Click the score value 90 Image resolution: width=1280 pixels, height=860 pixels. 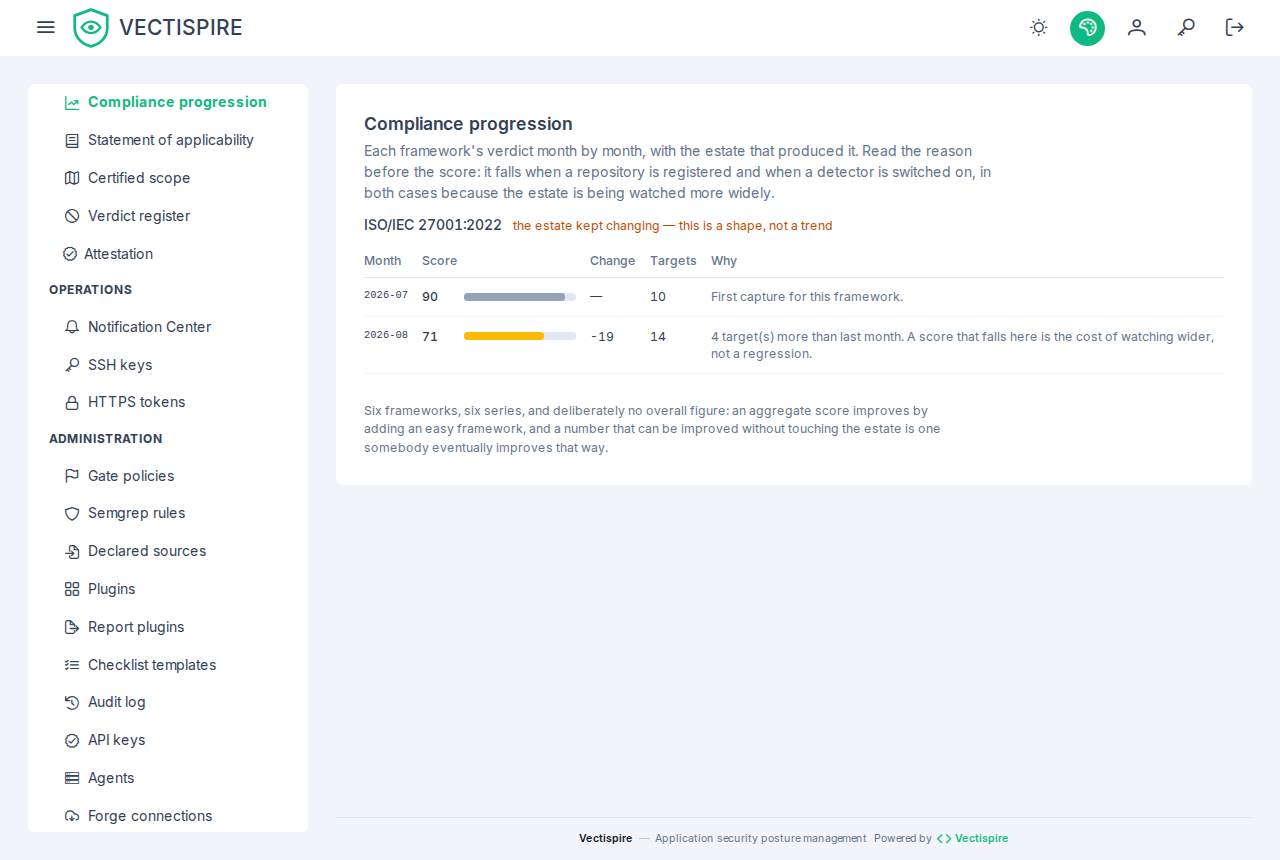coord(430,297)
